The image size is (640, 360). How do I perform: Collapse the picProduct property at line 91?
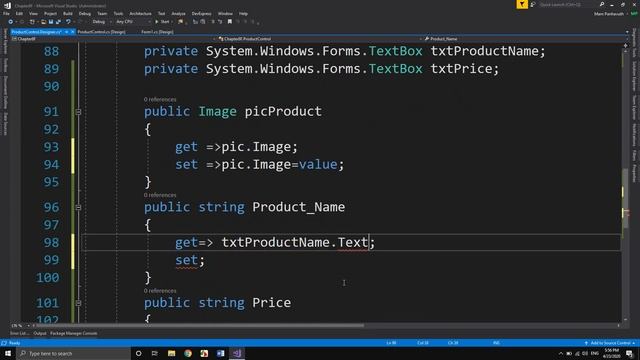[x=78, y=111]
